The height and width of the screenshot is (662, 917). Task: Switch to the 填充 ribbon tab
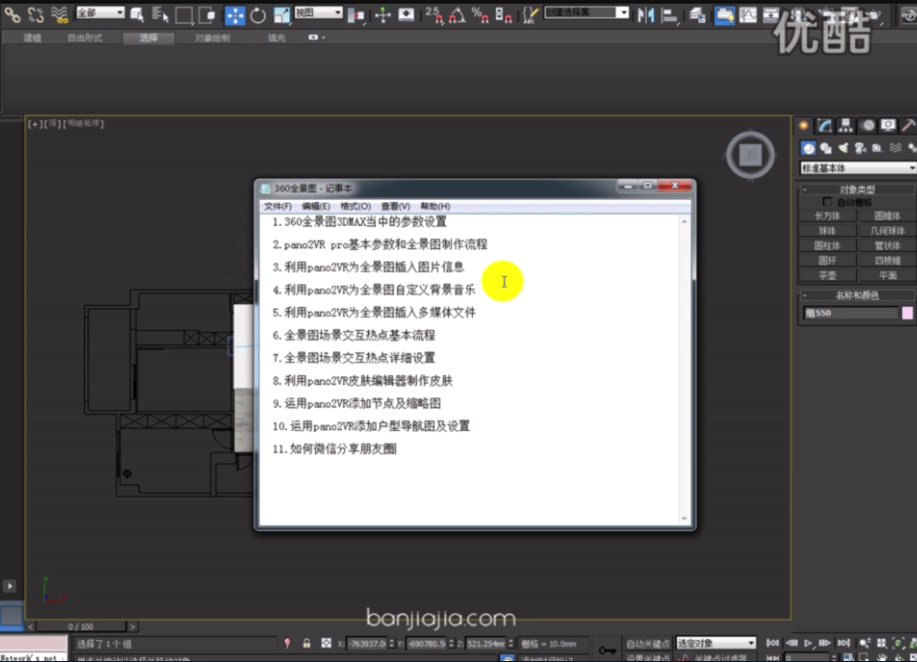pos(277,38)
